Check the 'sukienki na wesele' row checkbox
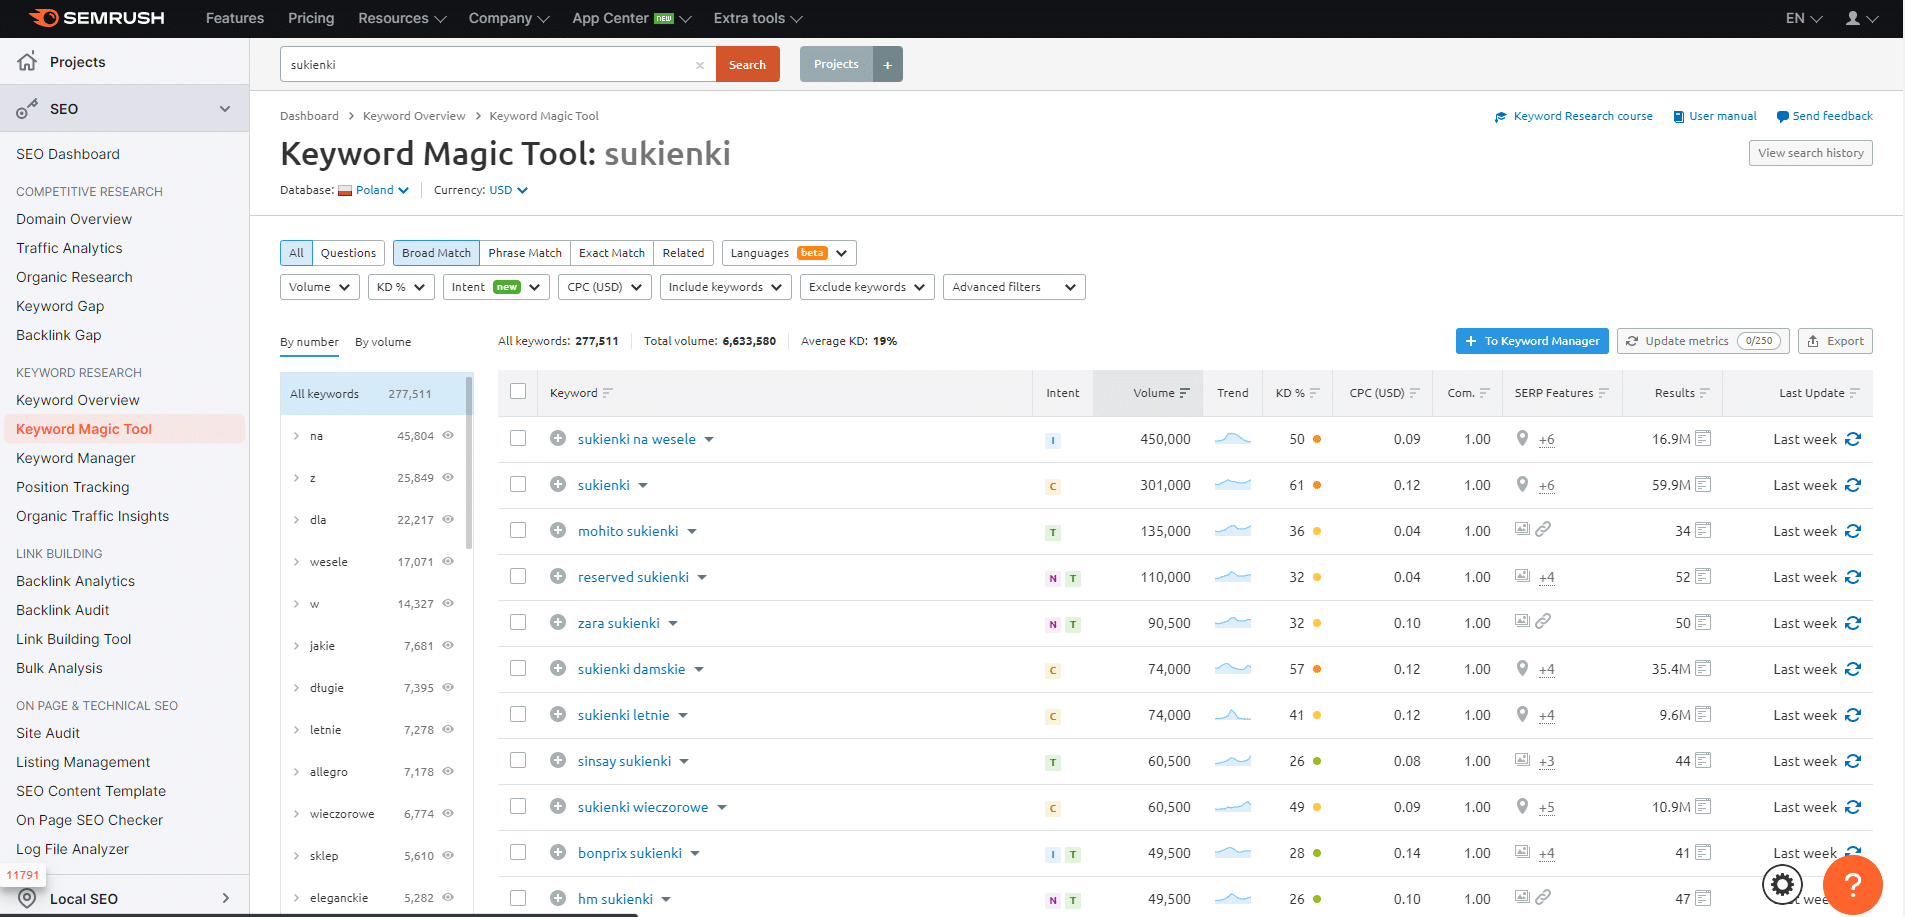This screenshot has height=917, width=1905. coord(518,438)
